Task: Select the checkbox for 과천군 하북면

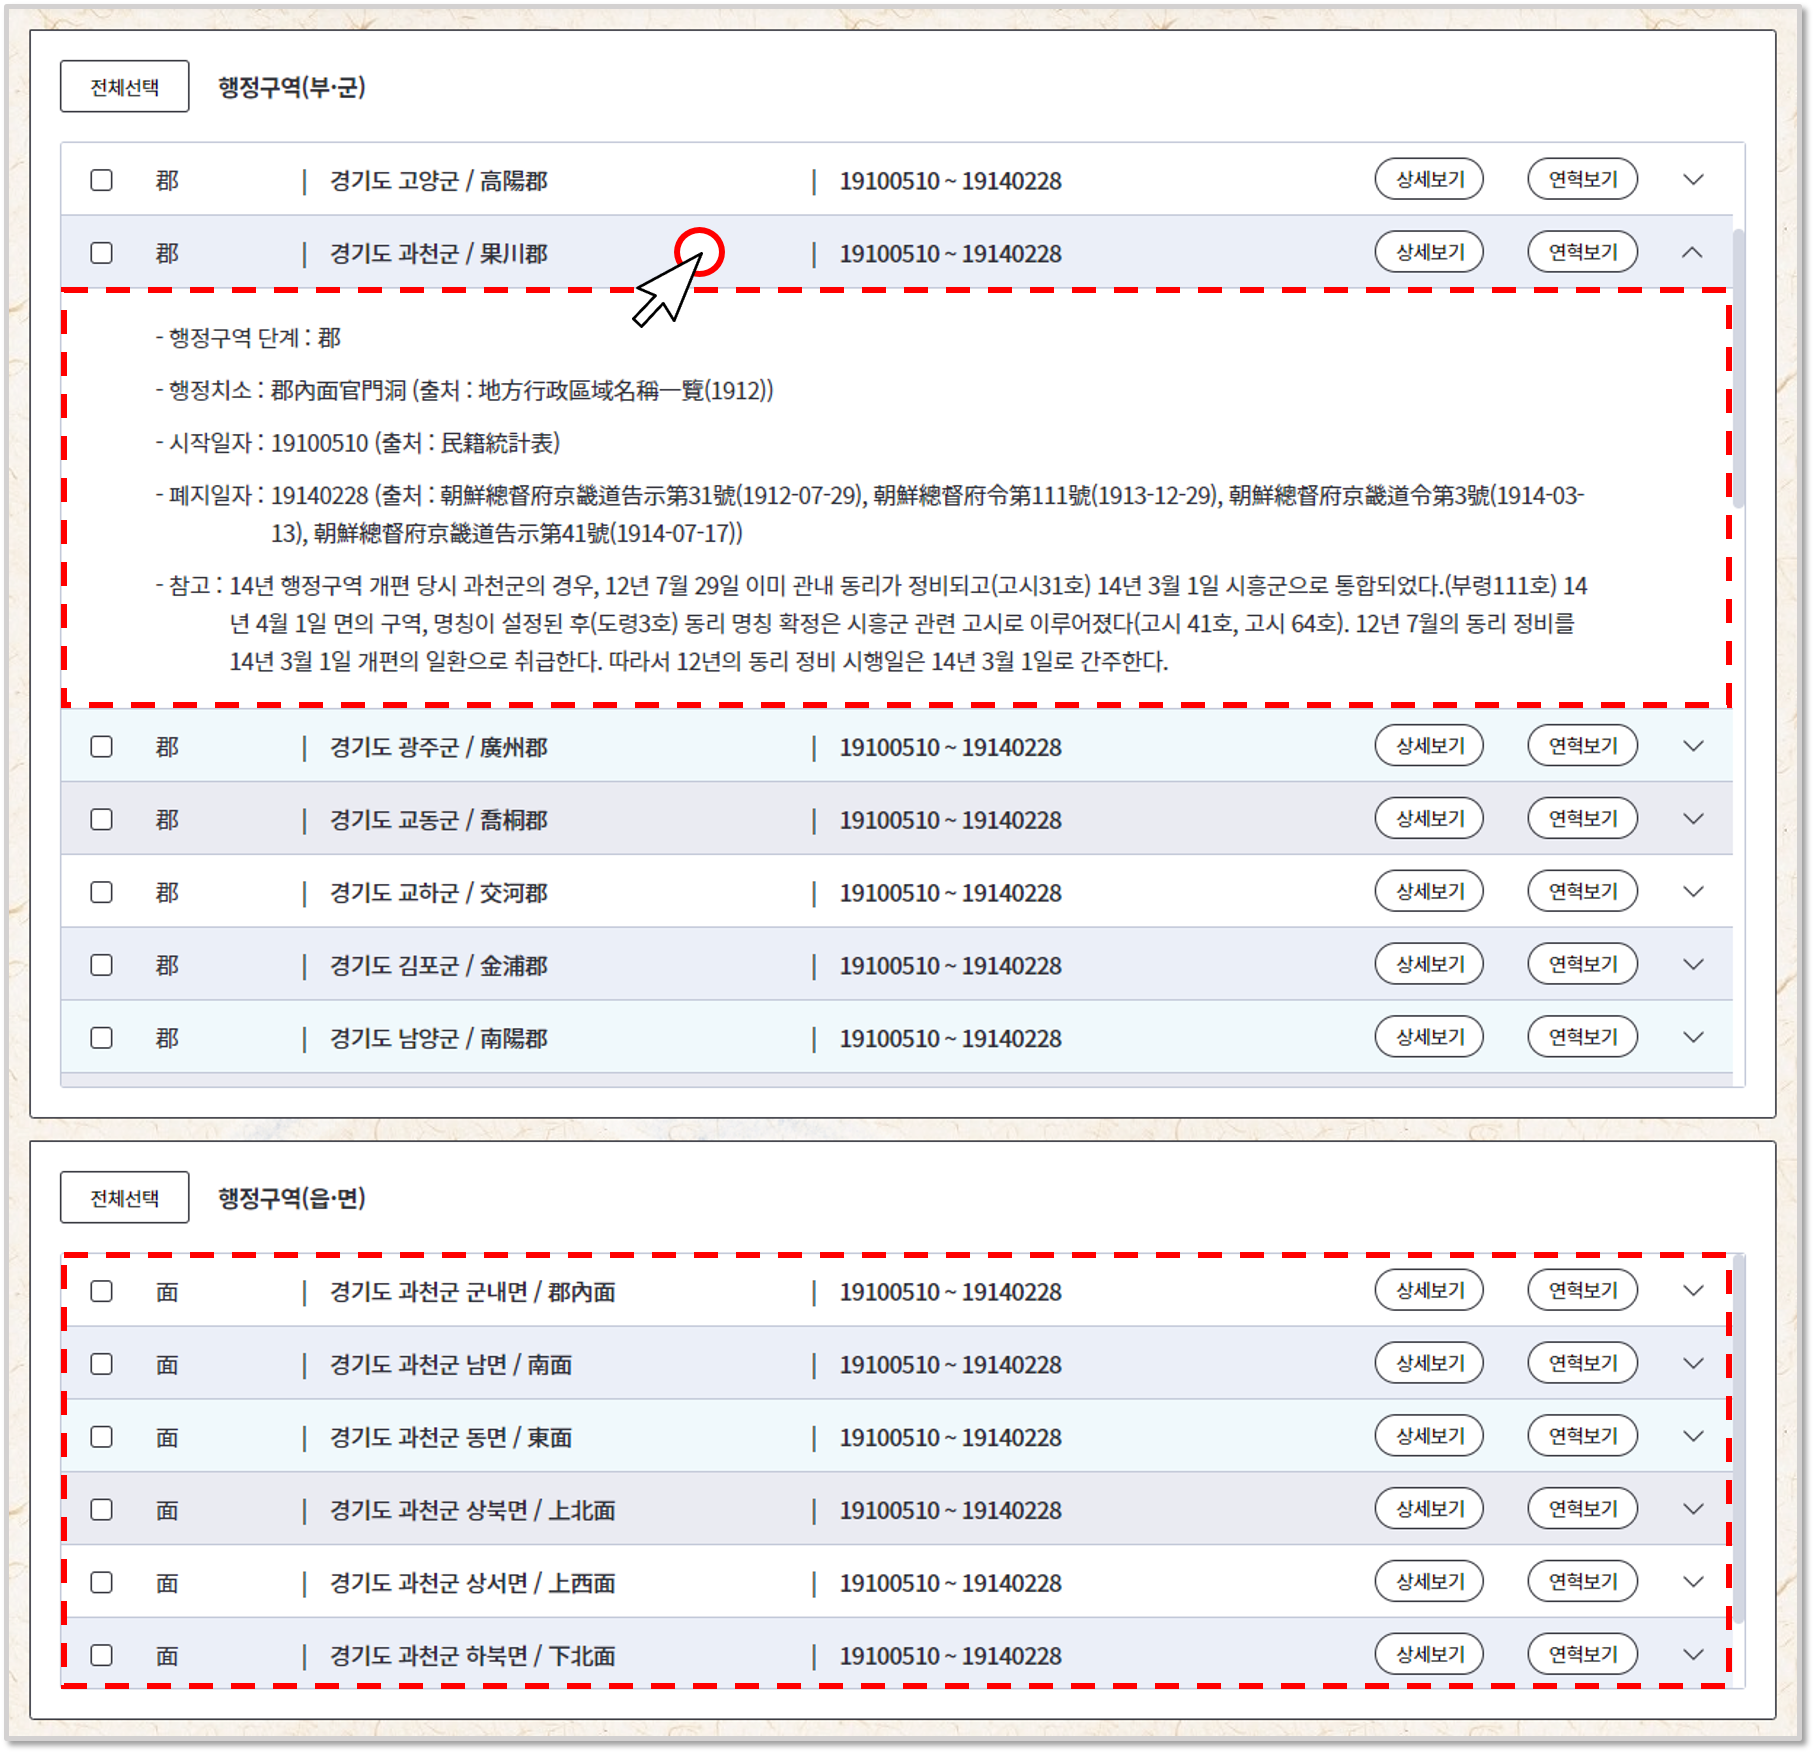Action: [x=101, y=1656]
